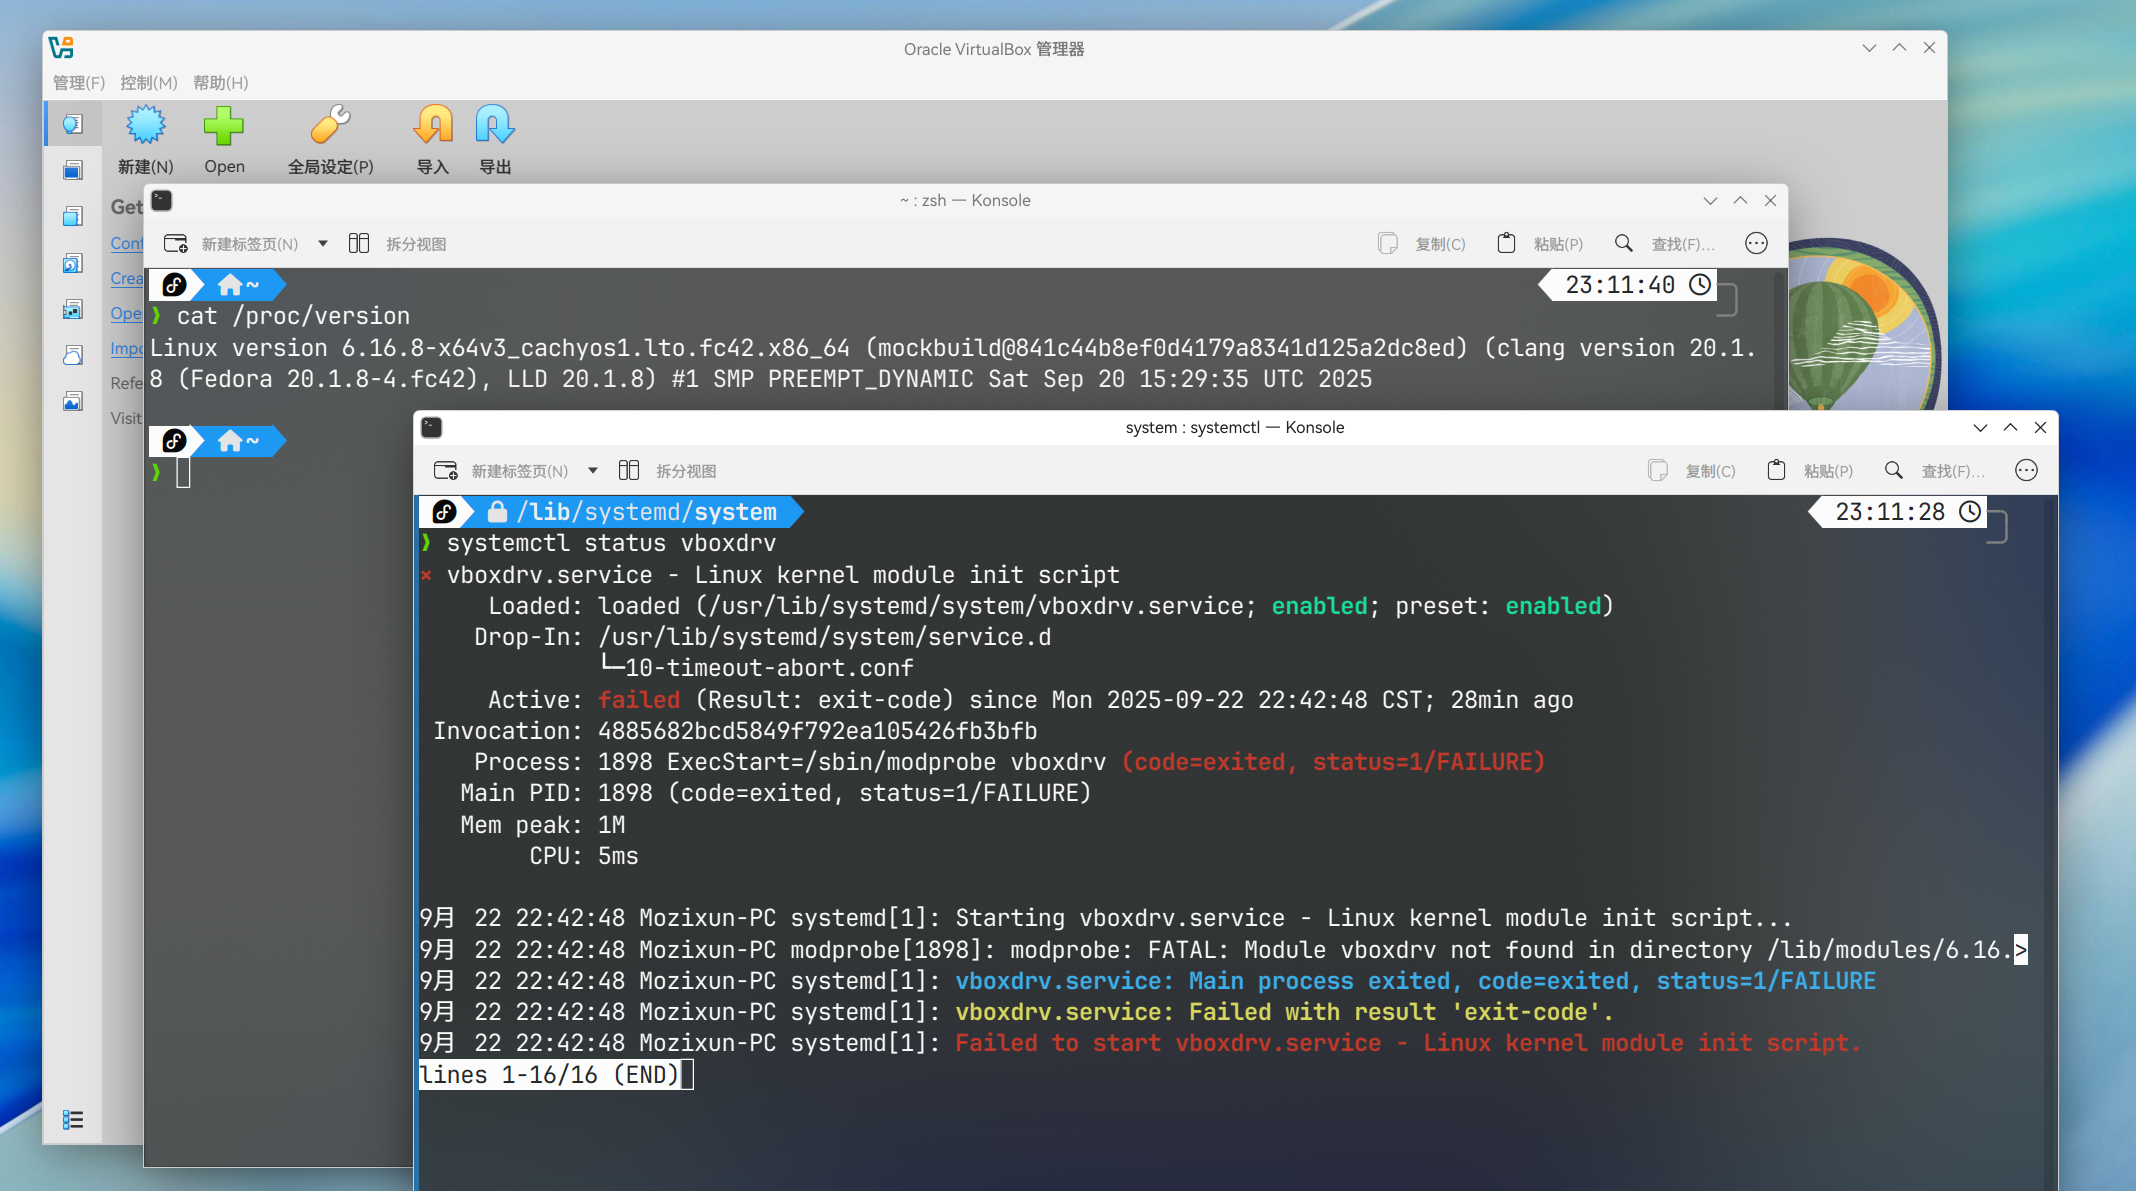This screenshot has width=2136, height=1191.
Task: Click 拆分视图 split view in systemctl Konsole
Action: pos(667,471)
